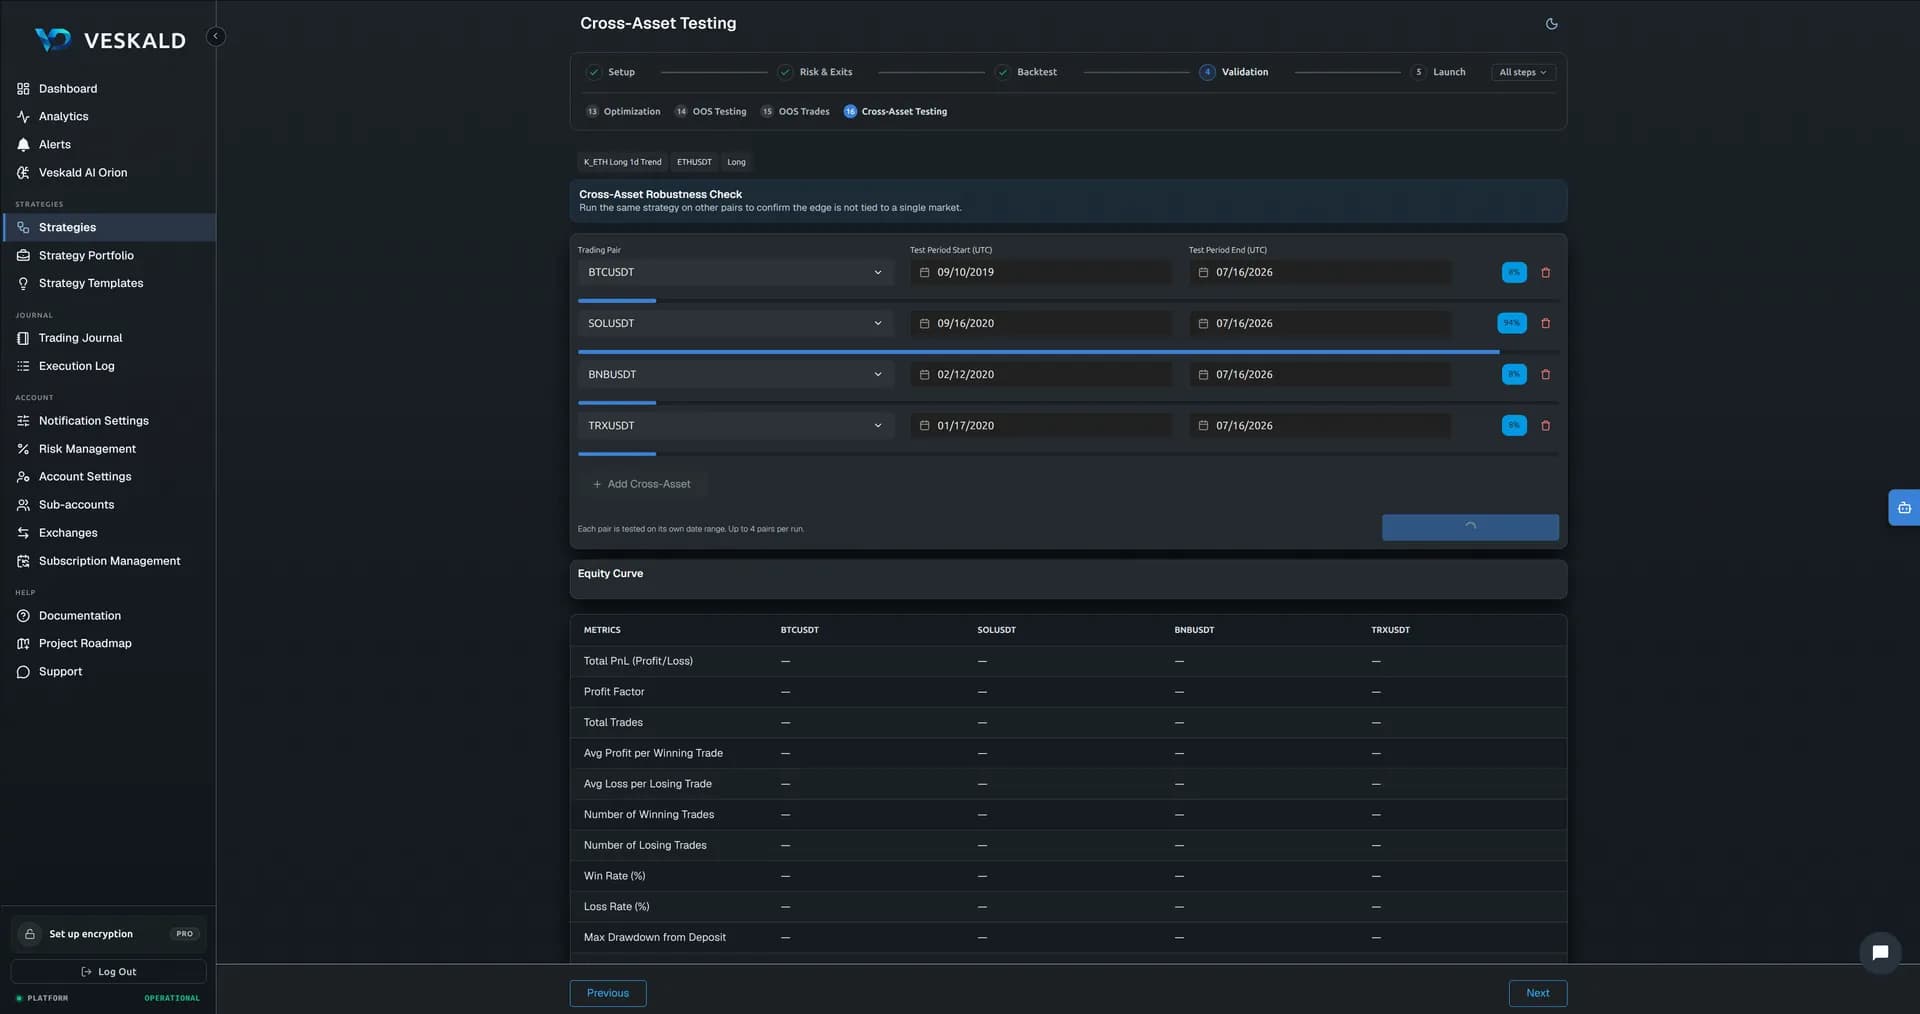This screenshot has height=1014, width=1920.
Task: Click the Trading Journal icon
Action: pos(23,338)
